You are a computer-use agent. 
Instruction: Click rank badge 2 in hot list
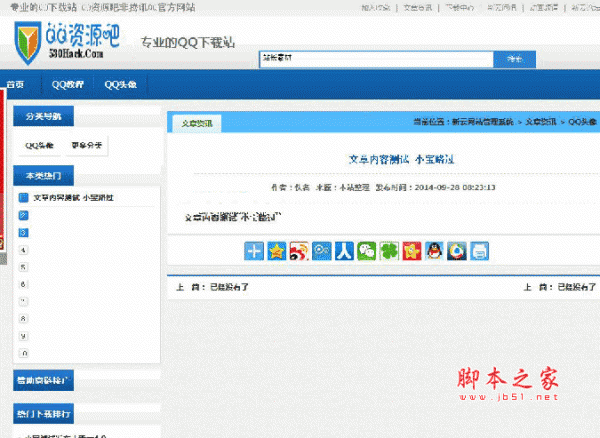pos(23,215)
